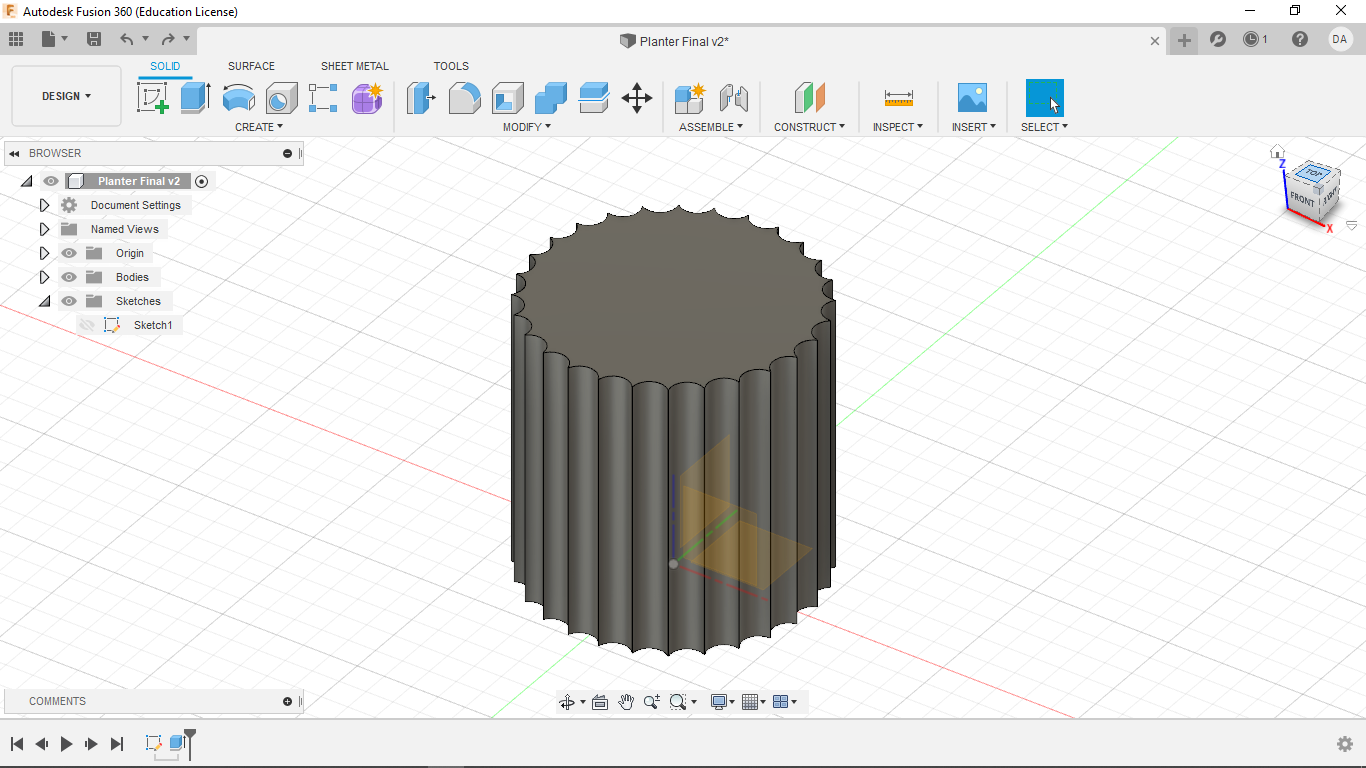Select the Measure tool icon

[898, 98]
